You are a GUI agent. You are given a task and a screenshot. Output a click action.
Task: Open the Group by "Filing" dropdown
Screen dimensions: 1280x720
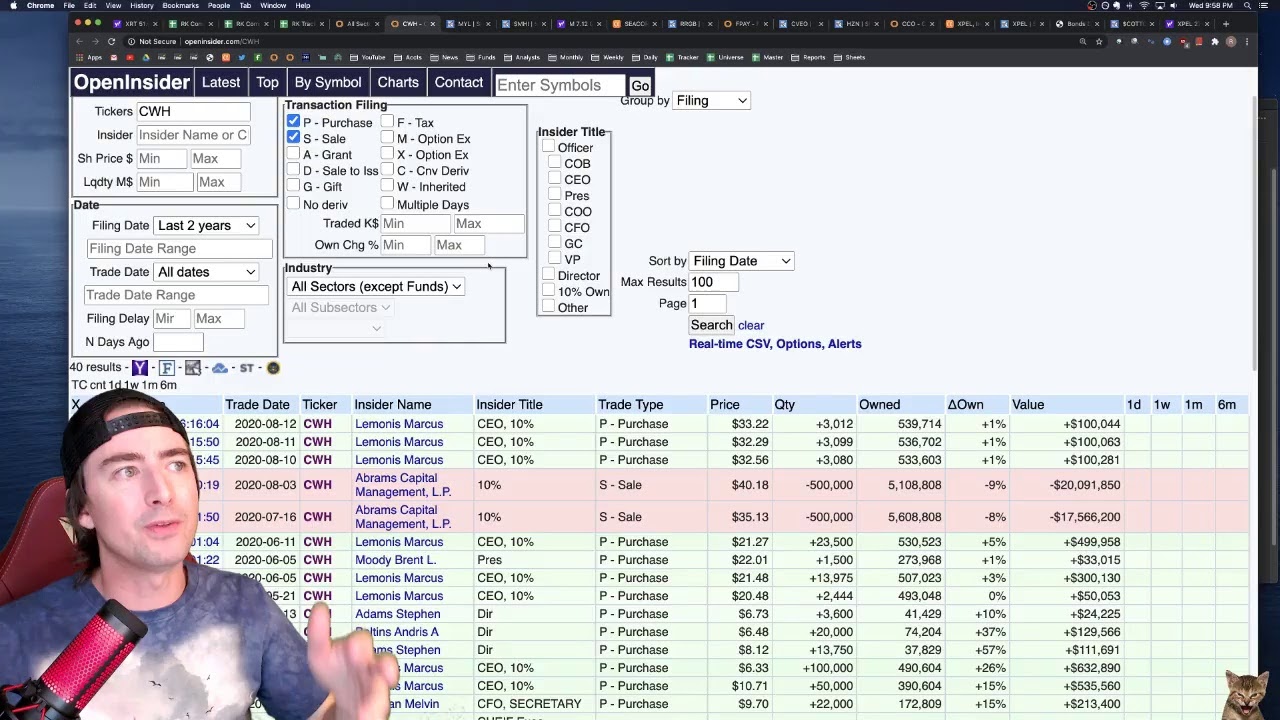tap(711, 100)
